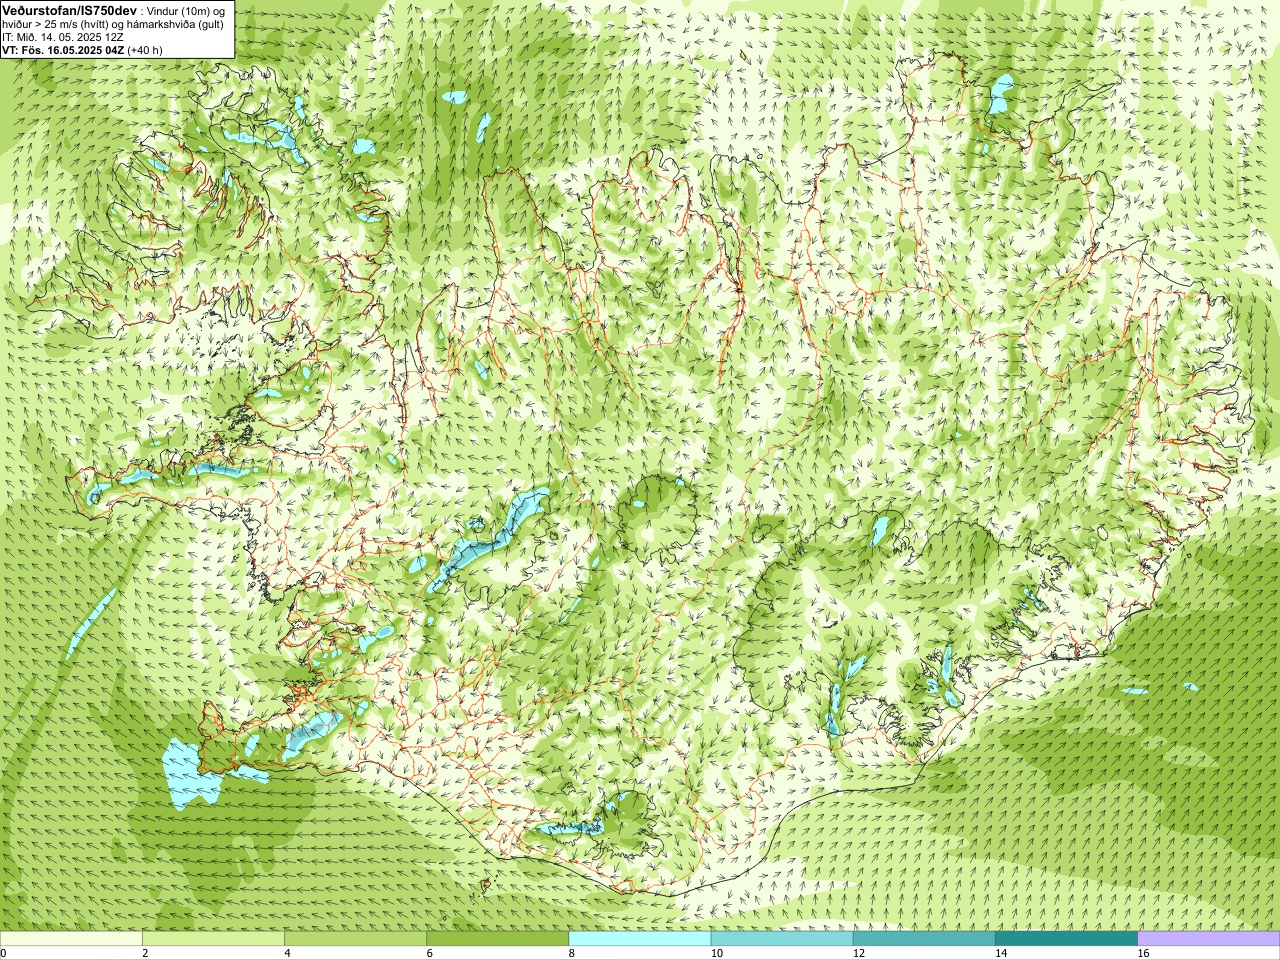1280x960 pixels.
Task: Click the turquoise 10–12 m/s legend swatch
Action: tap(782, 939)
